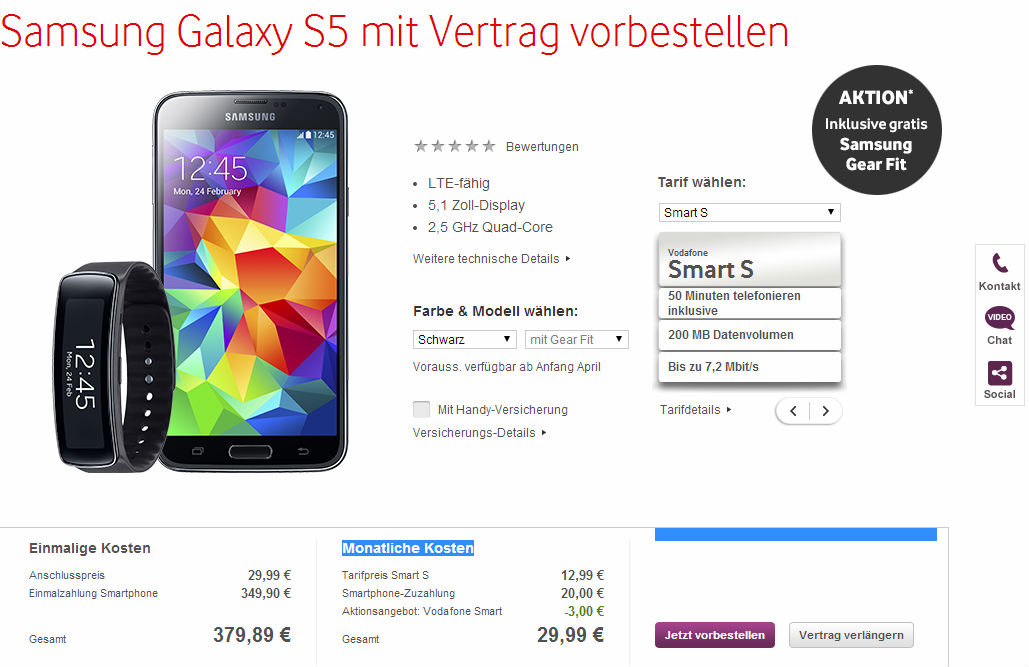Image resolution: width=1029 pixels, height=667 pixels.
Task: Click the five-star rating icons
Action: coord(454,146)
